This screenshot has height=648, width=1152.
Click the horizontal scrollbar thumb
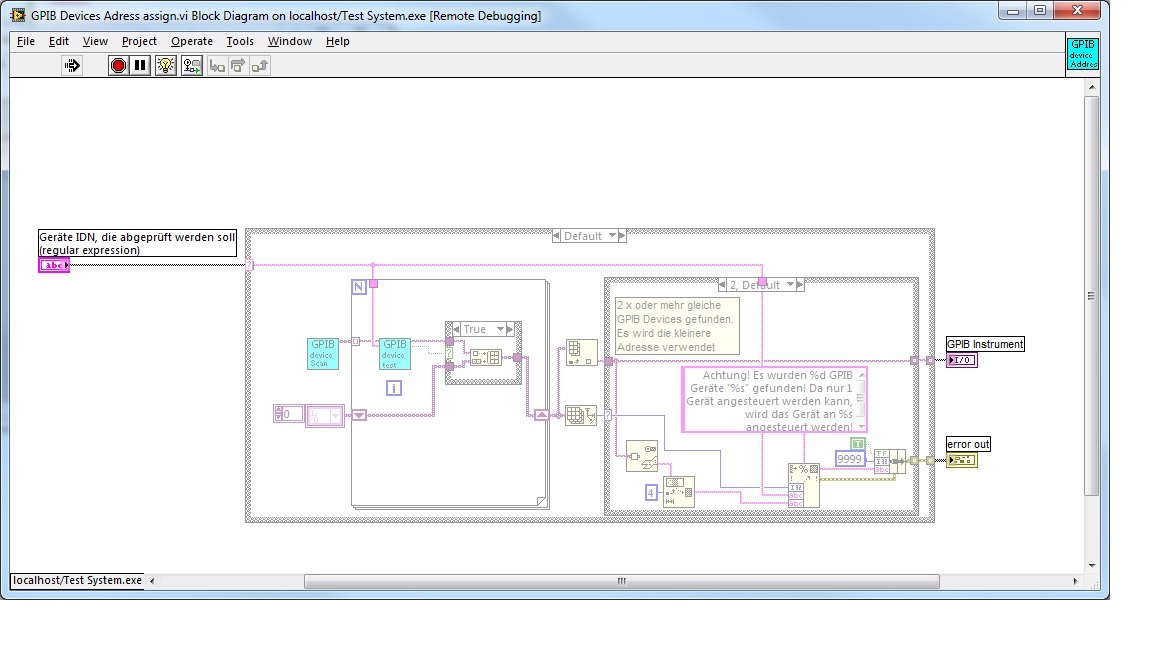[x=620, y=581]
